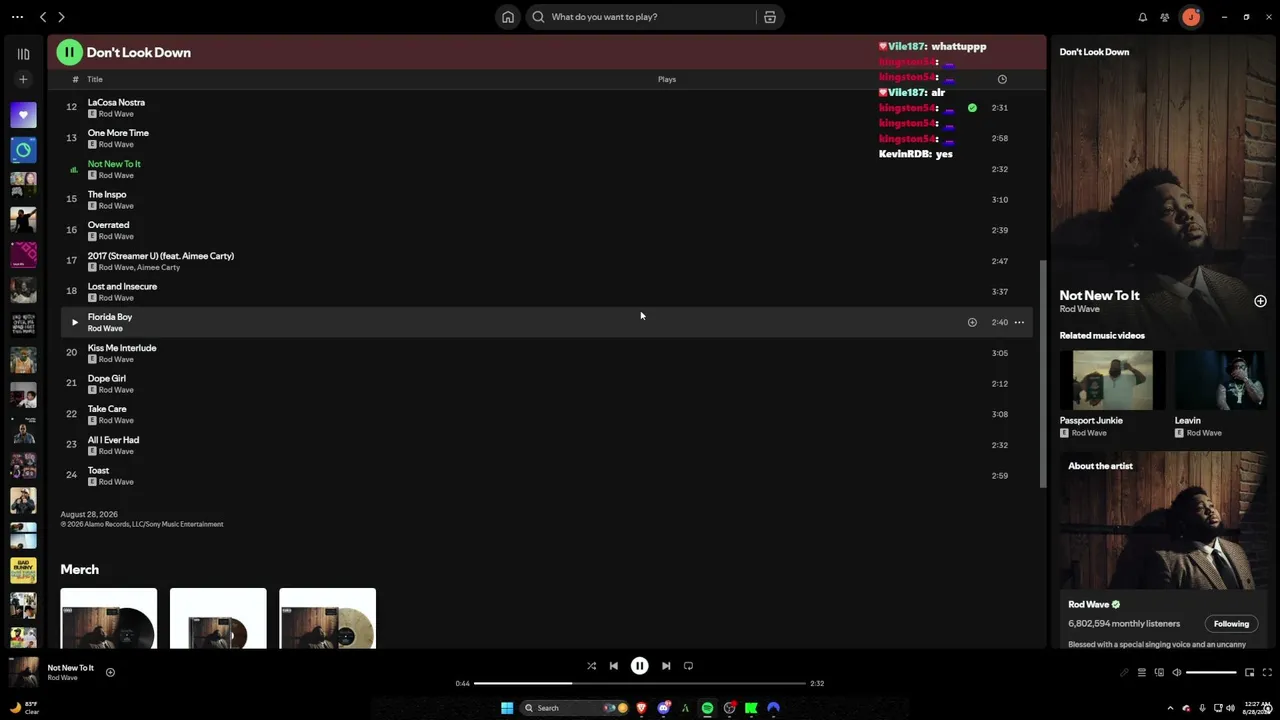Click the Title column header

pyautogui.click(x=95, y=79)
